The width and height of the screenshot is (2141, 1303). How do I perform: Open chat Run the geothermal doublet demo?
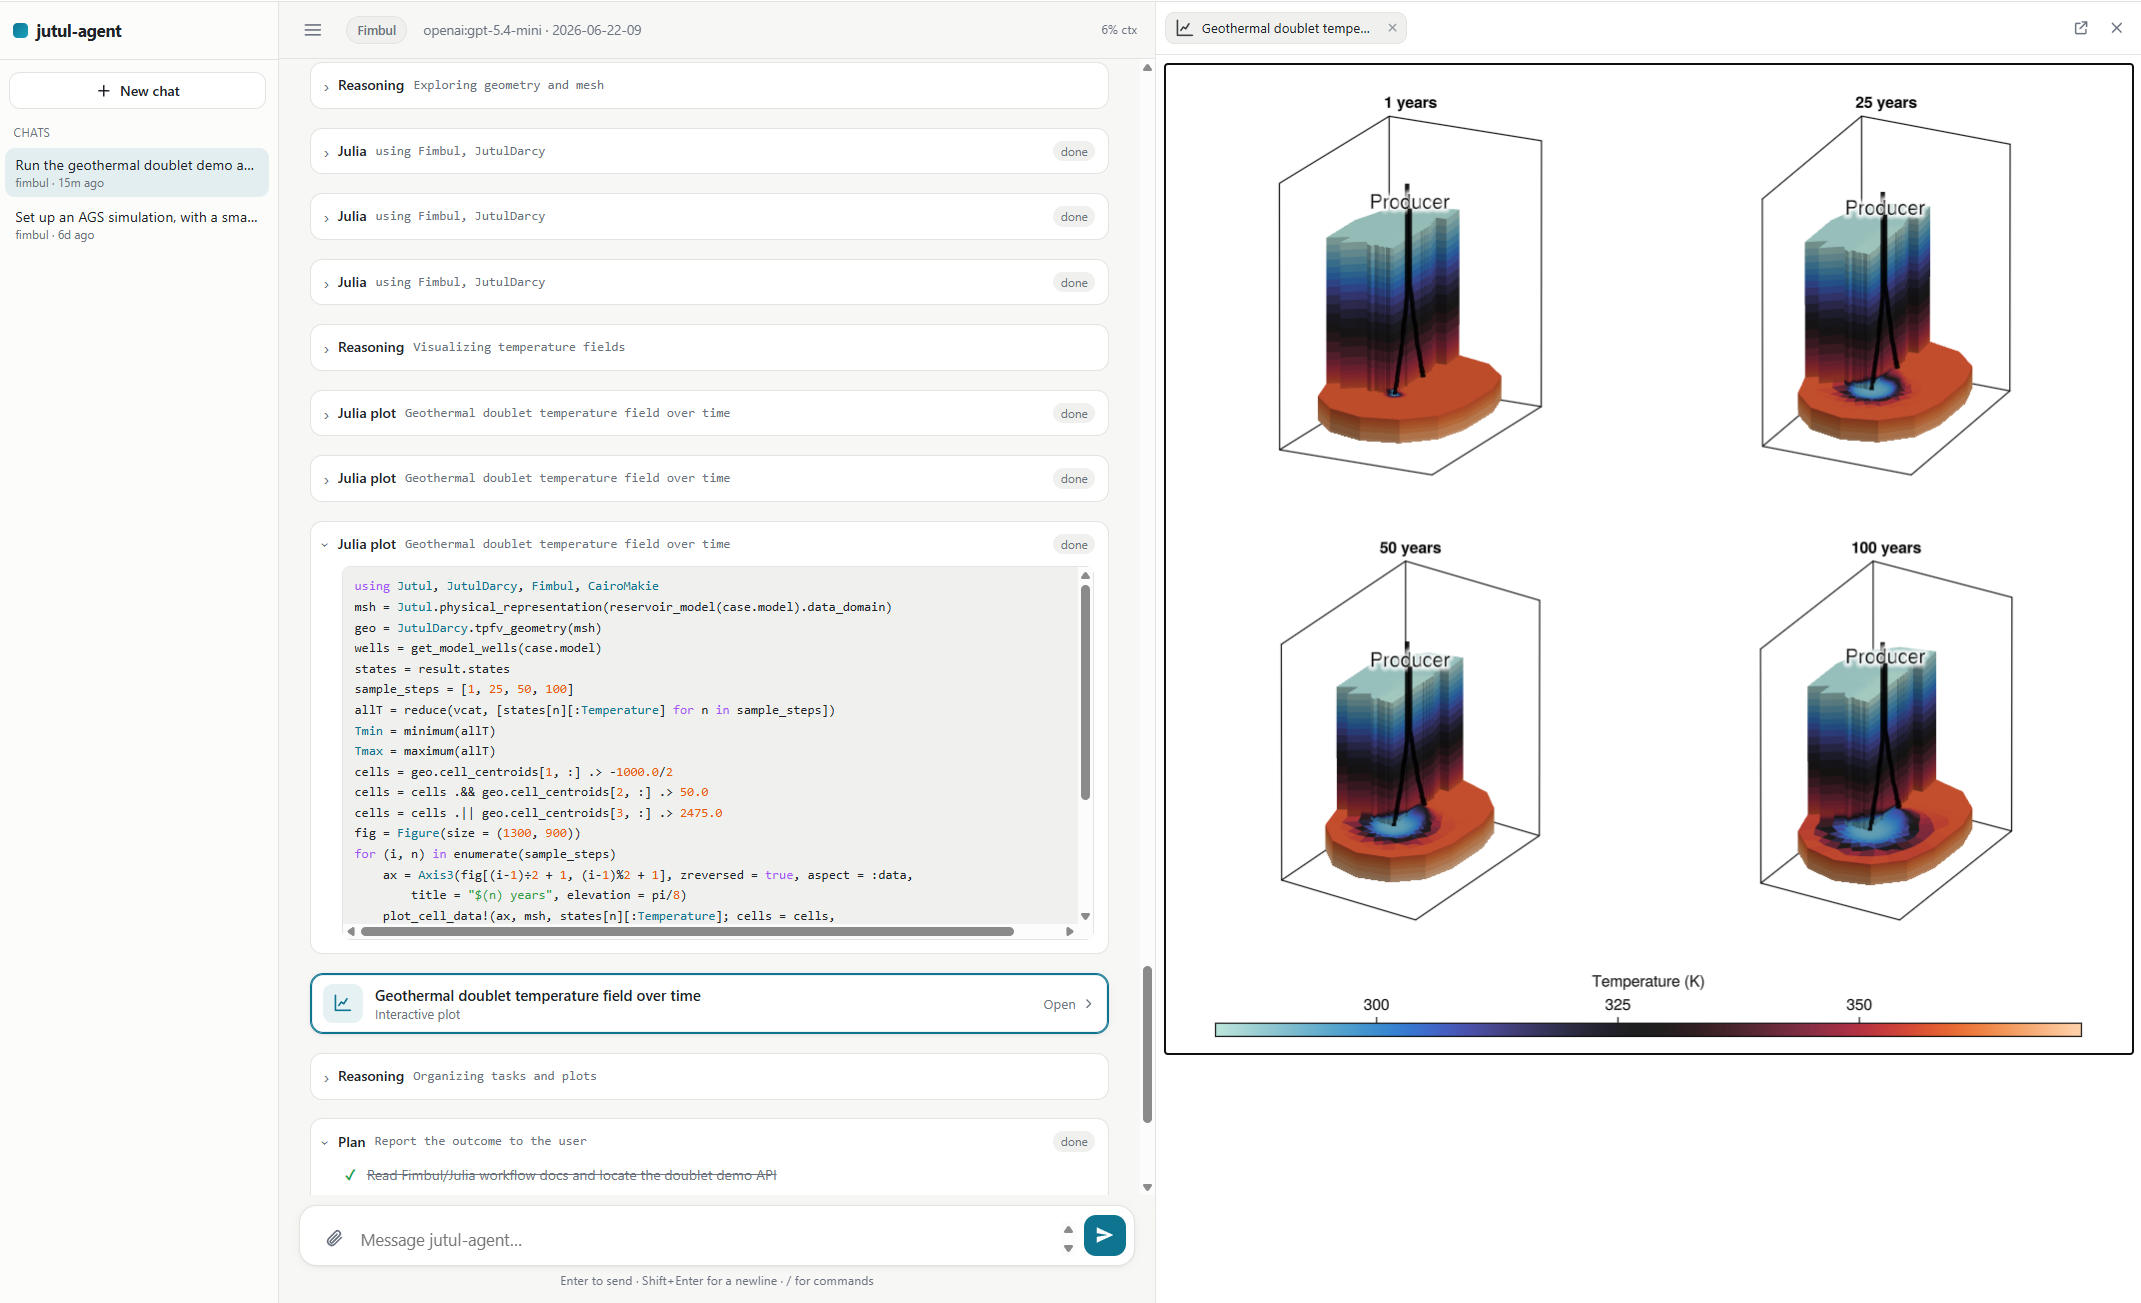pyautogui.click(x=137, y=173)
